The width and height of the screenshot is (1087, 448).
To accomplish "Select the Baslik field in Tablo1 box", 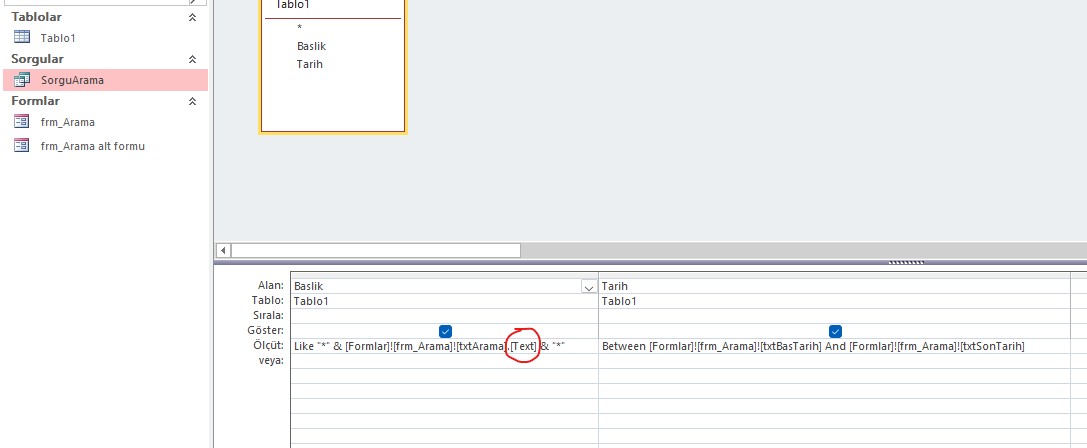I will [x=311, y=46].
